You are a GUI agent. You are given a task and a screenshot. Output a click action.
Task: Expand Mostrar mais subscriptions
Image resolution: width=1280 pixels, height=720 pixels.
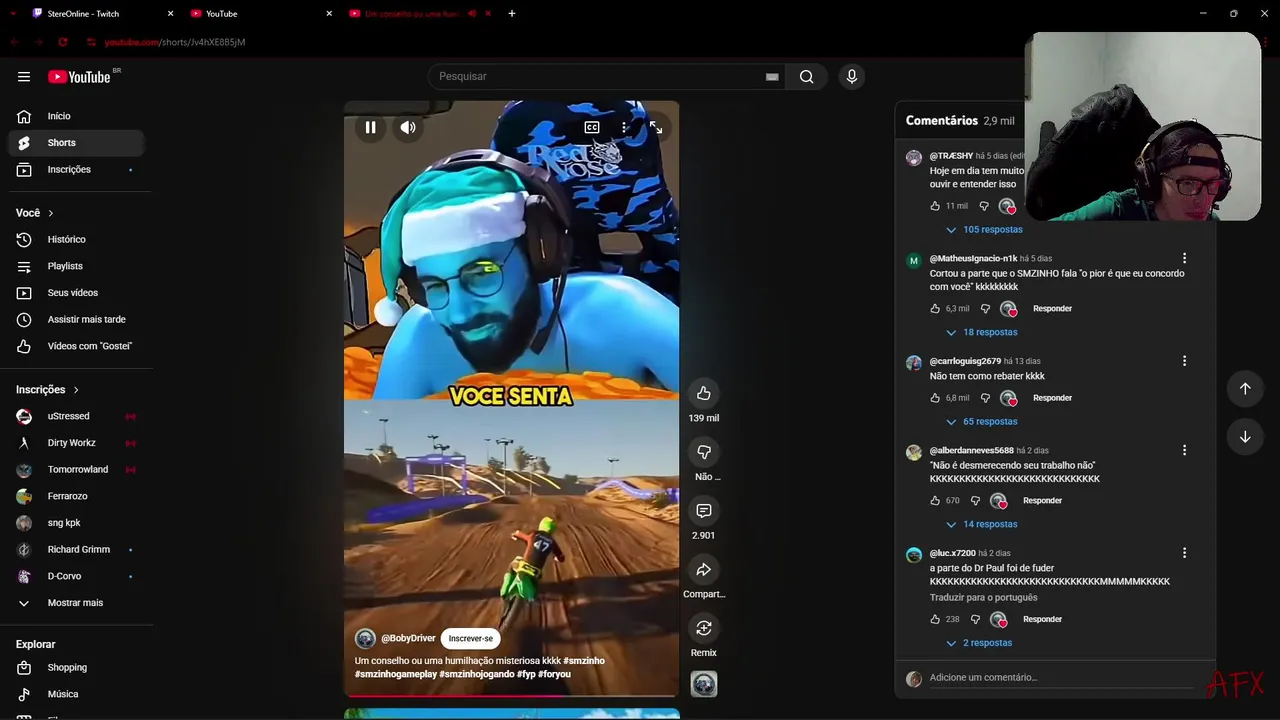76,603
